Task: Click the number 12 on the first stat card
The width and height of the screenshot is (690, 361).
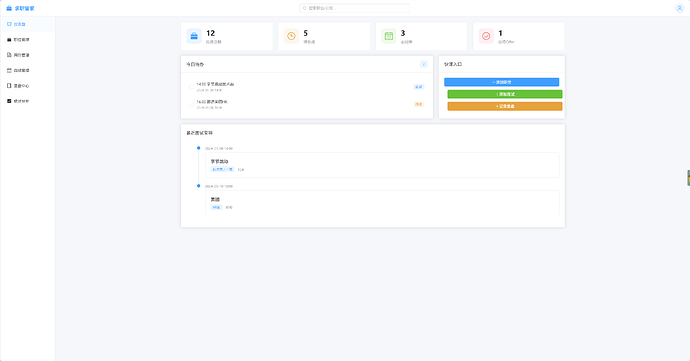Action: point(210,33)
